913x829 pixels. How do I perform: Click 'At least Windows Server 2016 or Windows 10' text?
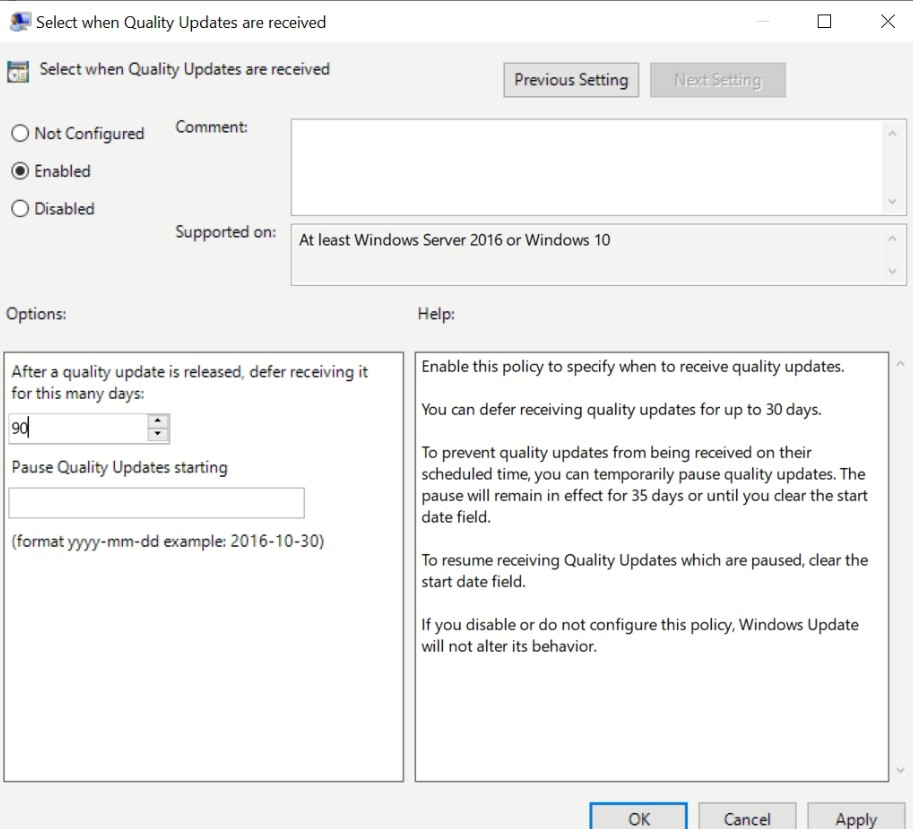pyautogui.click(x=454, y=240)
